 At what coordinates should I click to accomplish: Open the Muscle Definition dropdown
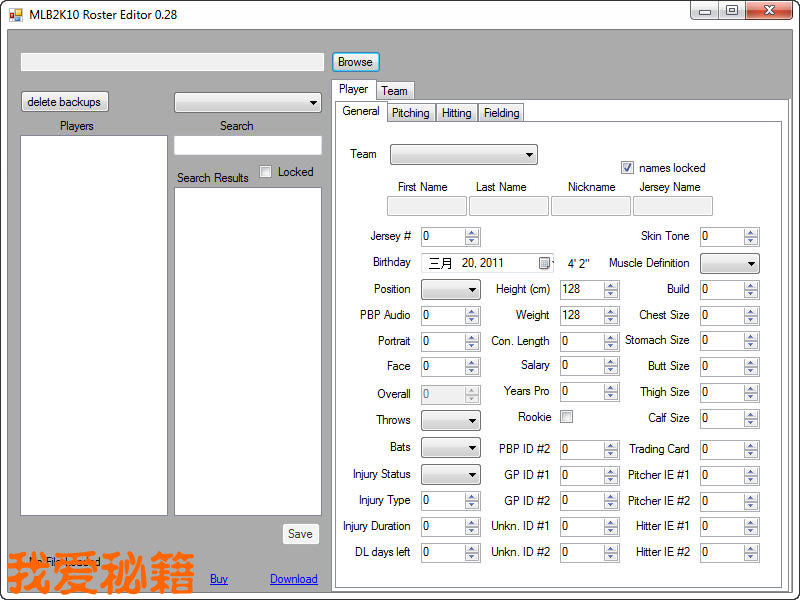tap(729, 264)
